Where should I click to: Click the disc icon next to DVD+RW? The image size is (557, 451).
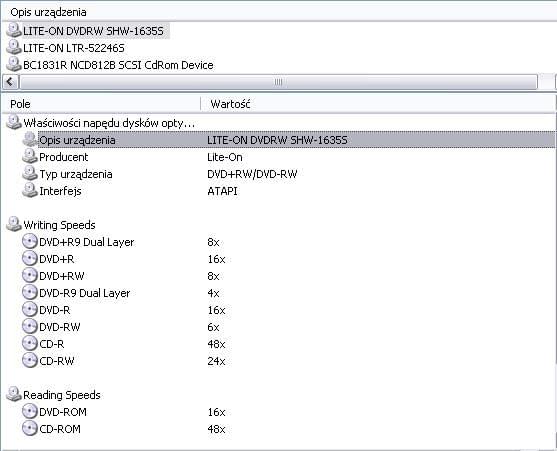[x=29, y=276]
